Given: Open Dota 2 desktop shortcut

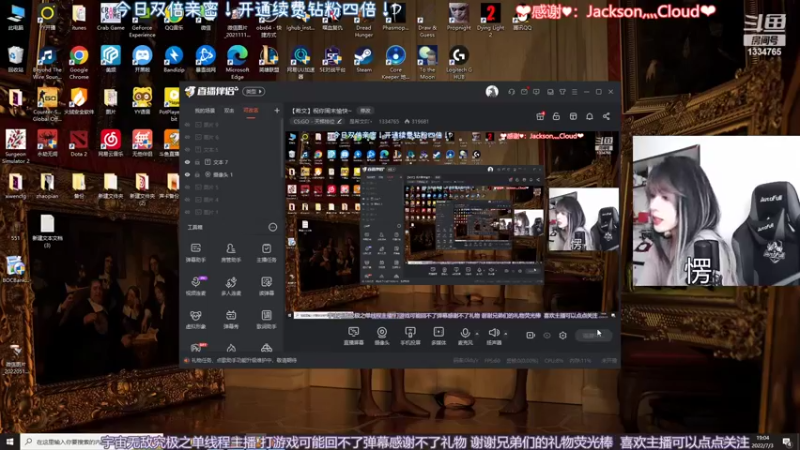Looking at the screenshot, I should (79, 143).
